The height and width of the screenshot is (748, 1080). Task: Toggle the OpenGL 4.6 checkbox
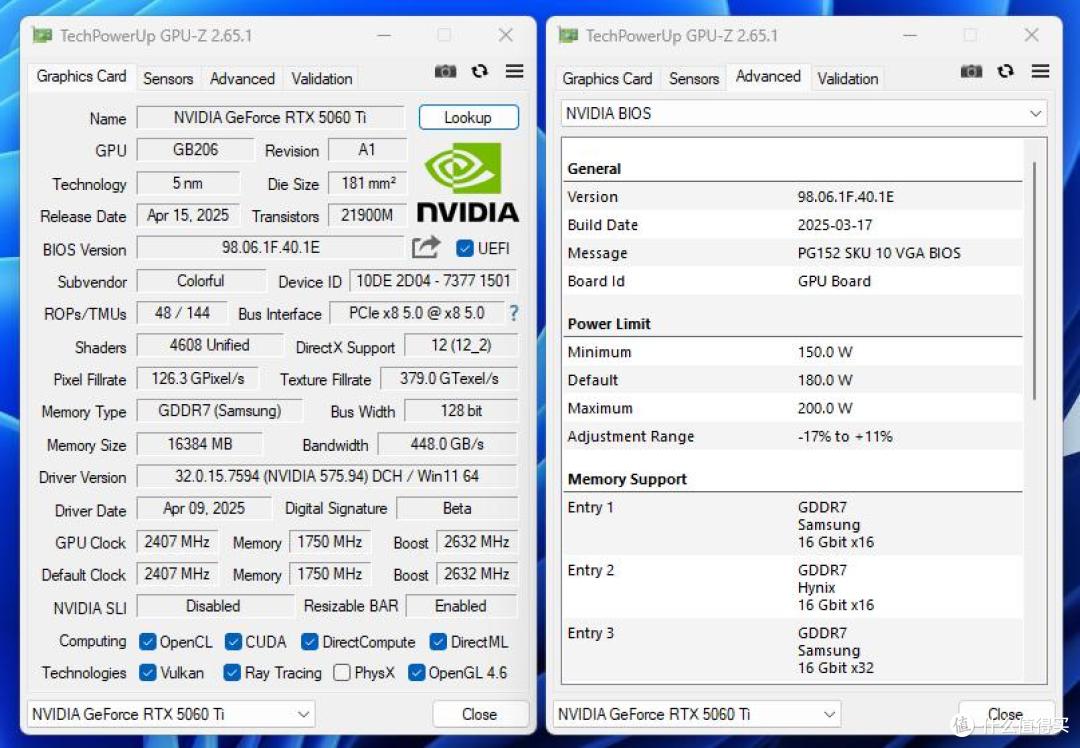pyautogui.click(x=416, y=672)
